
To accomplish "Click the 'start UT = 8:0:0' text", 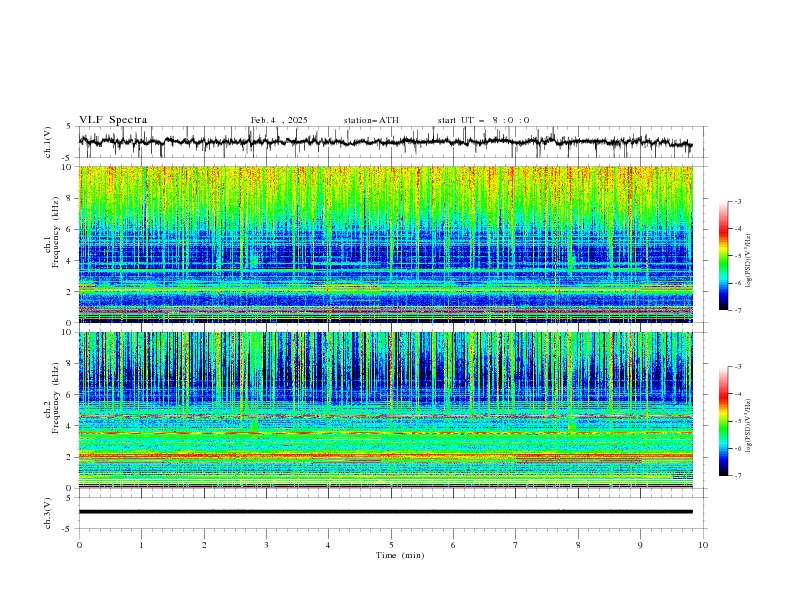I will tap(483, 120).
